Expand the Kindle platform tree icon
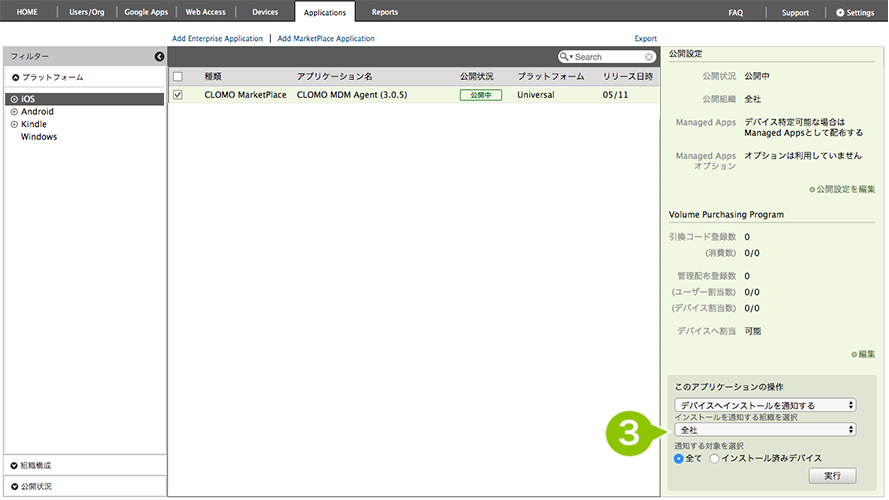Viewport: 889px width, 500px height. tap(14, 124)
